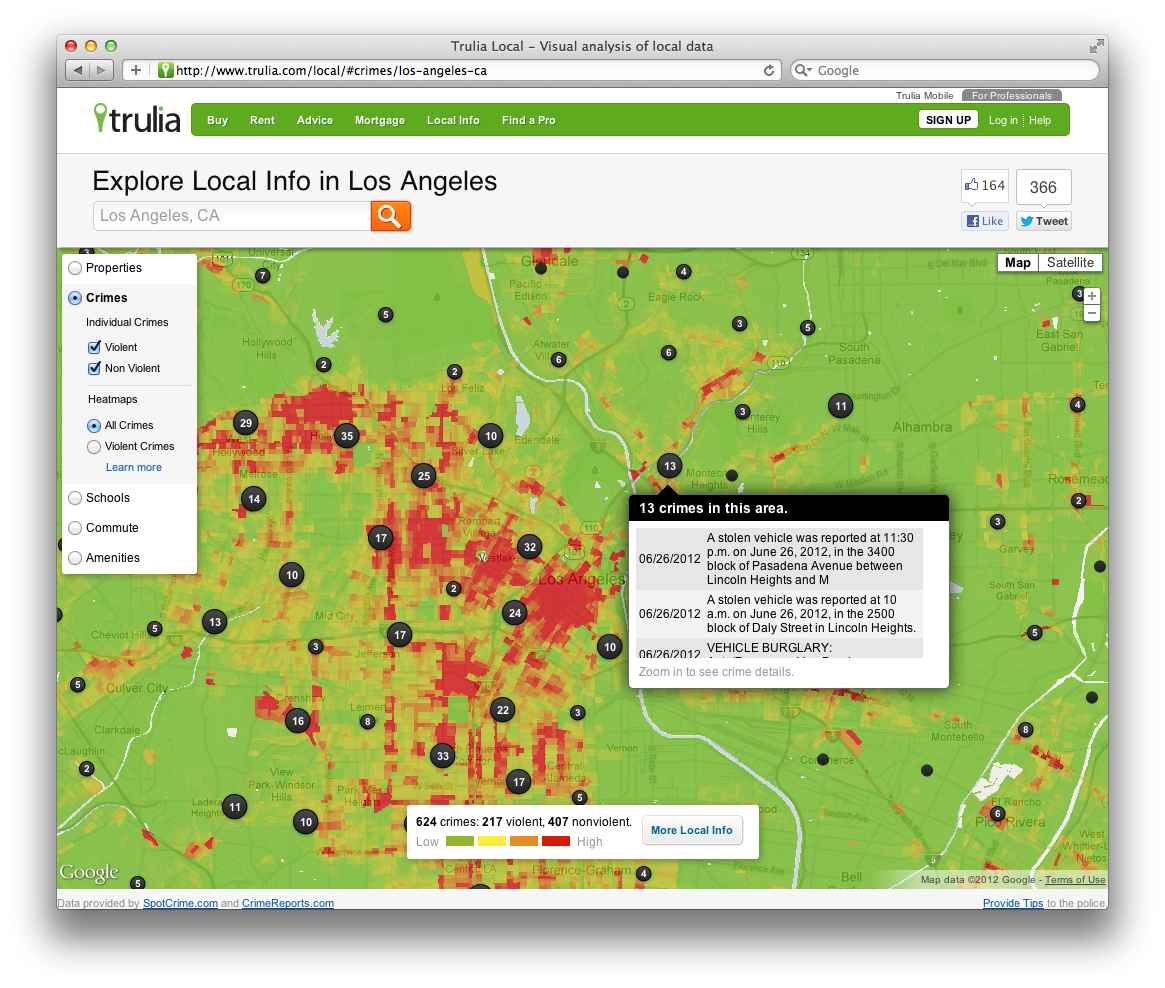Open crime cluster marker 22

(x=503, y=710)
